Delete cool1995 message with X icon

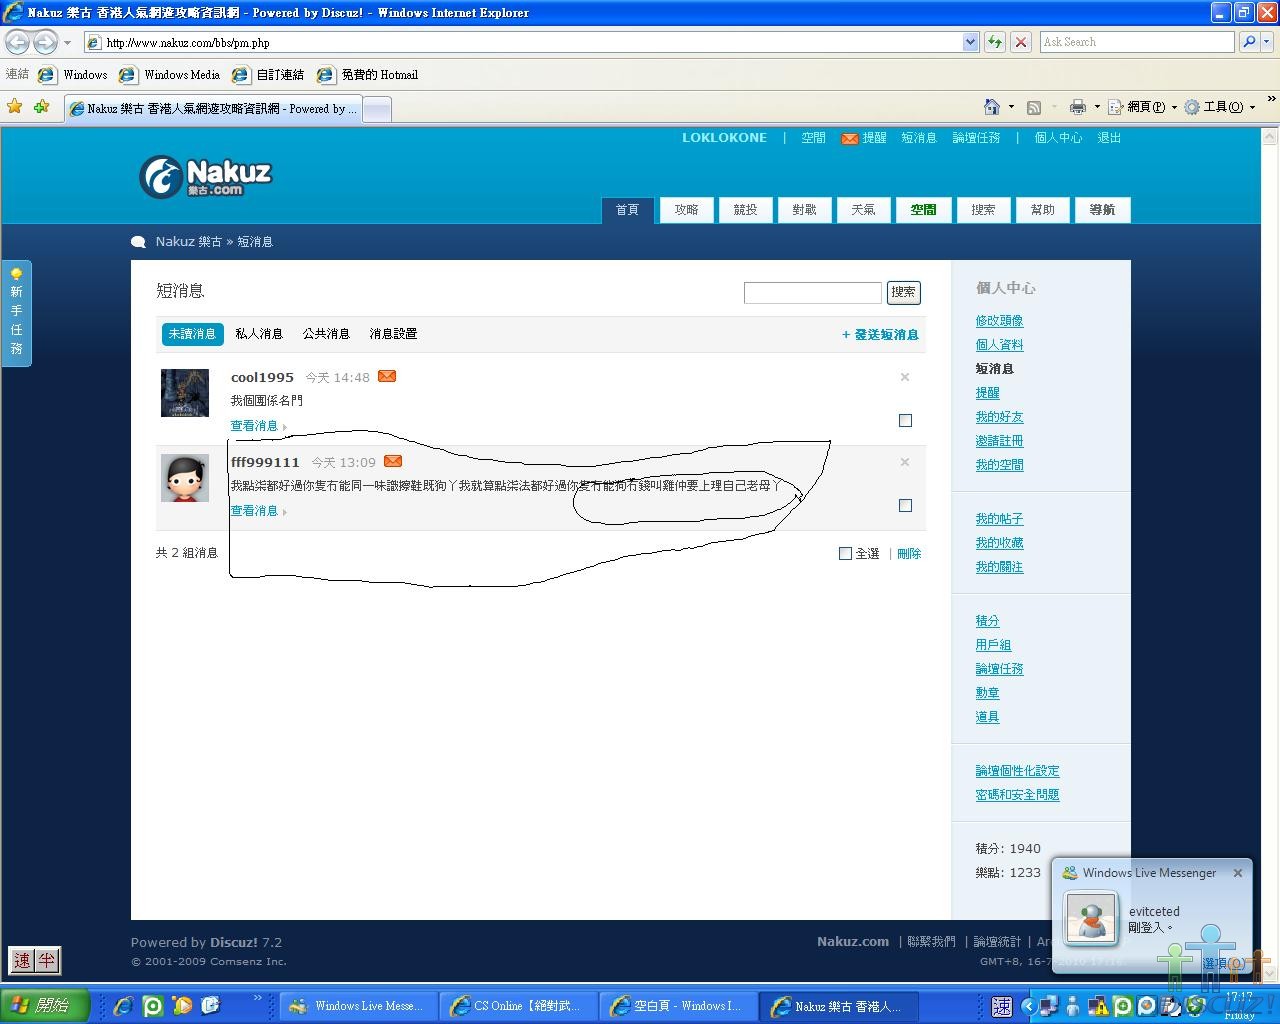click(905, 377)
